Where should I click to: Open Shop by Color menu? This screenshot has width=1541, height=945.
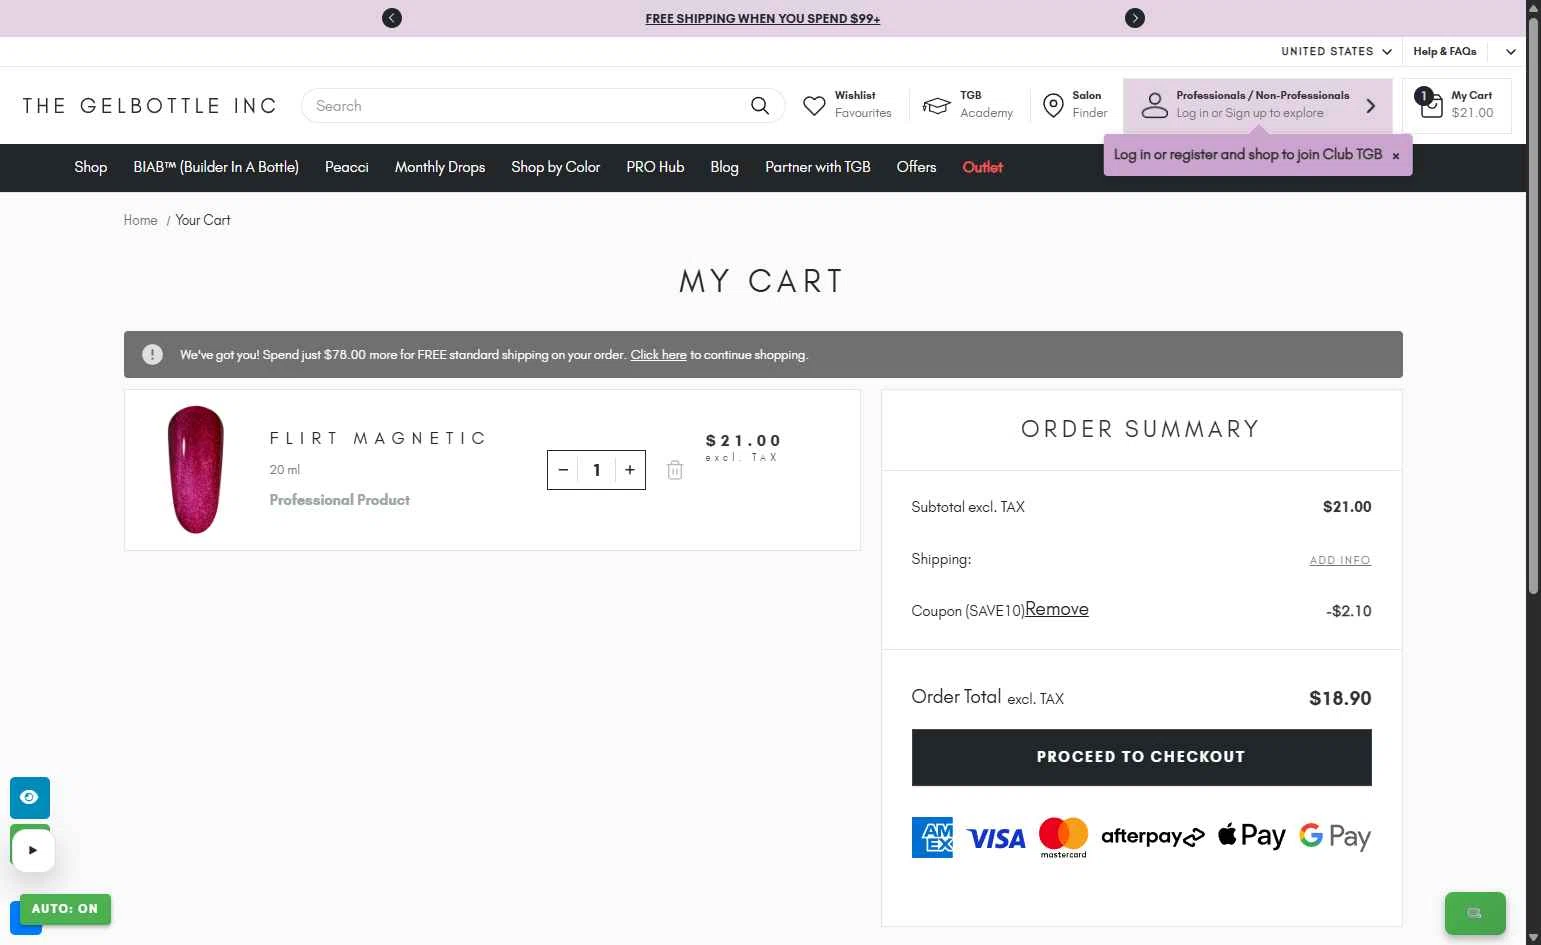click(555, 167)
